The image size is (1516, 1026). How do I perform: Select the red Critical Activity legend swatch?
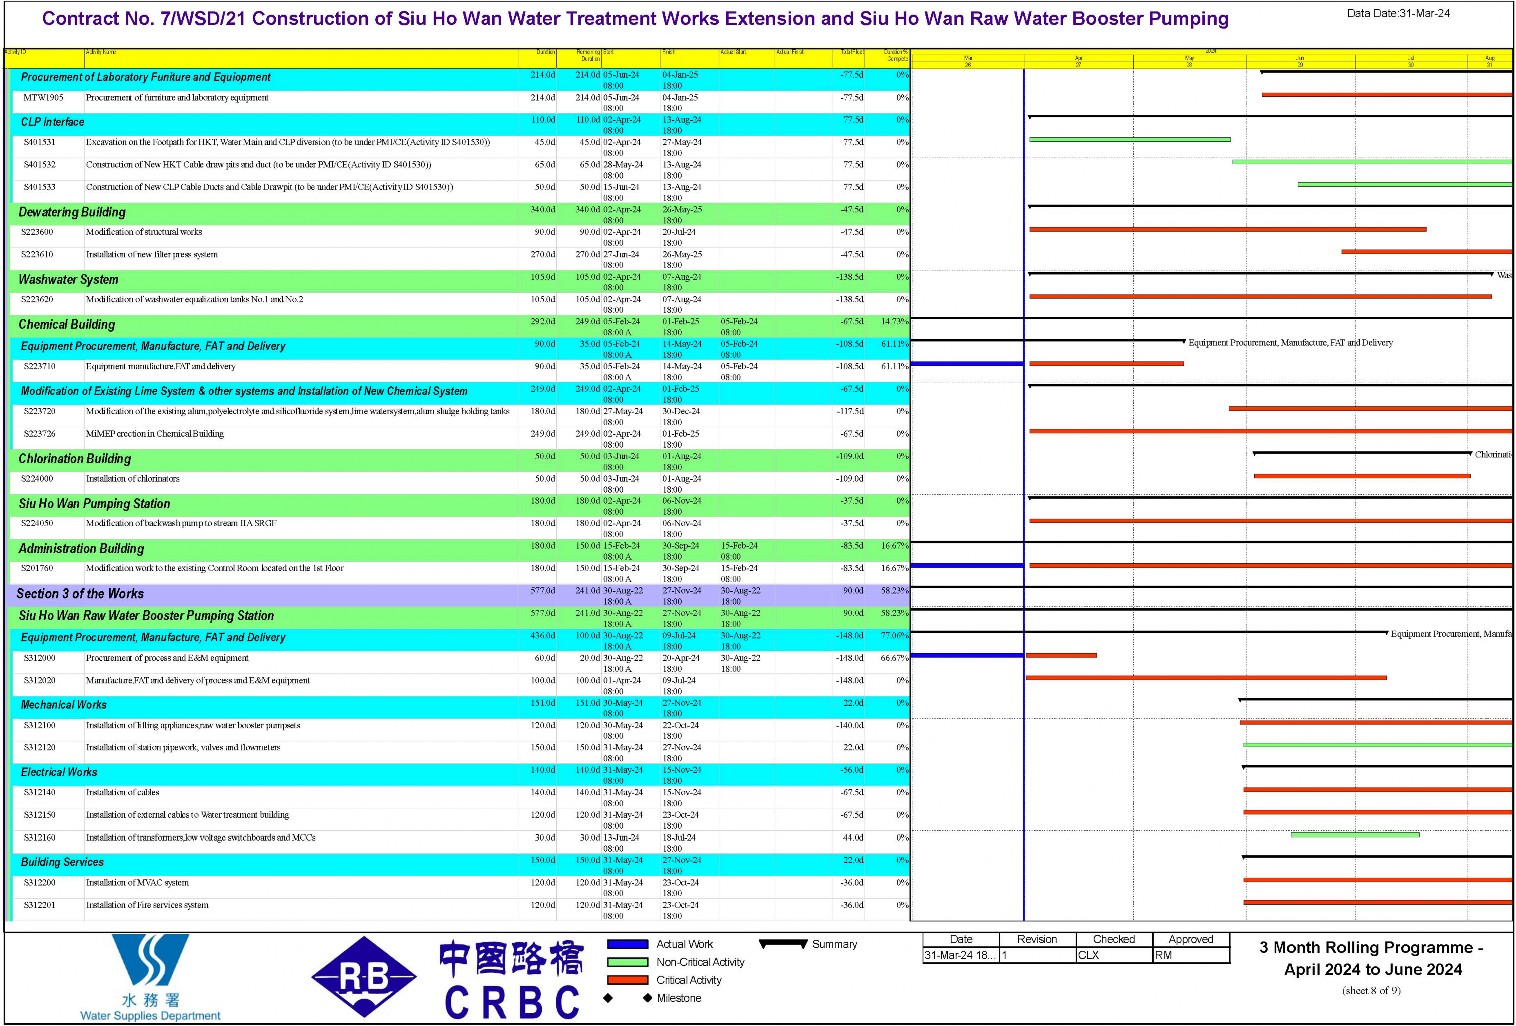pyautogui.click(x=628, y=980)
